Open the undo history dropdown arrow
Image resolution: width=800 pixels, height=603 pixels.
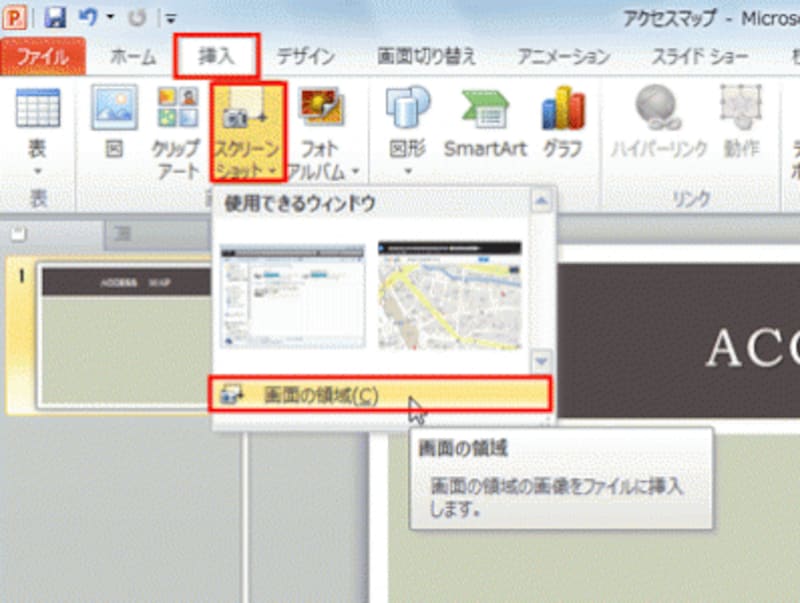click(110, 17)
